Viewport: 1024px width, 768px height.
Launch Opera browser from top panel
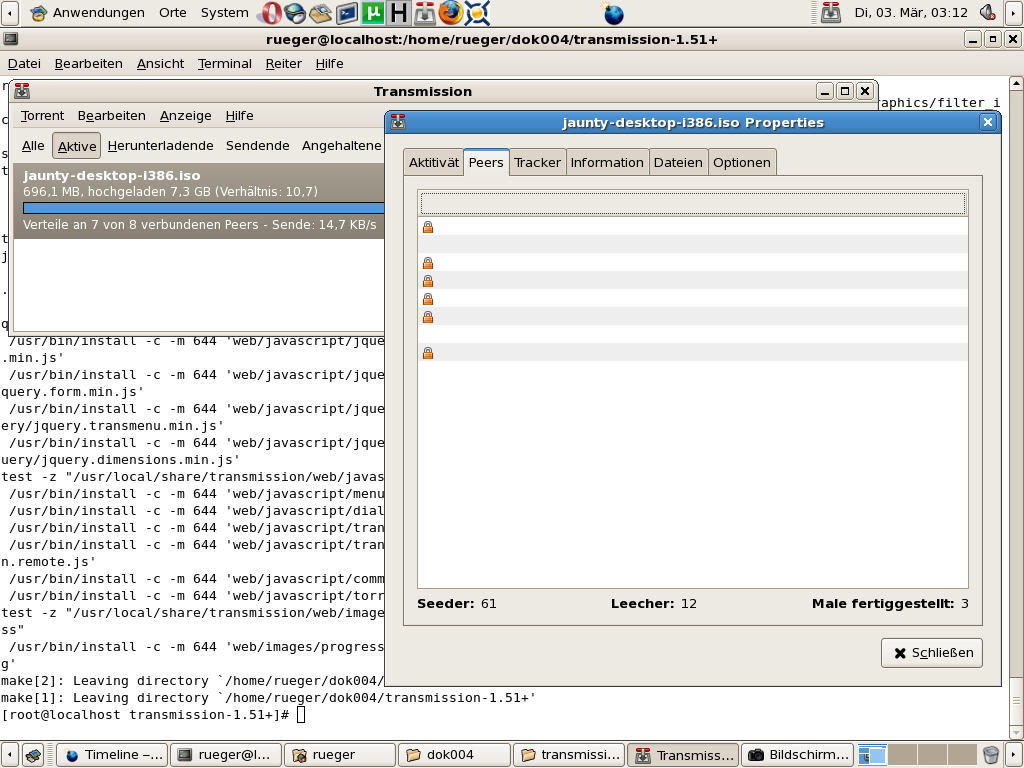[269, 12]
